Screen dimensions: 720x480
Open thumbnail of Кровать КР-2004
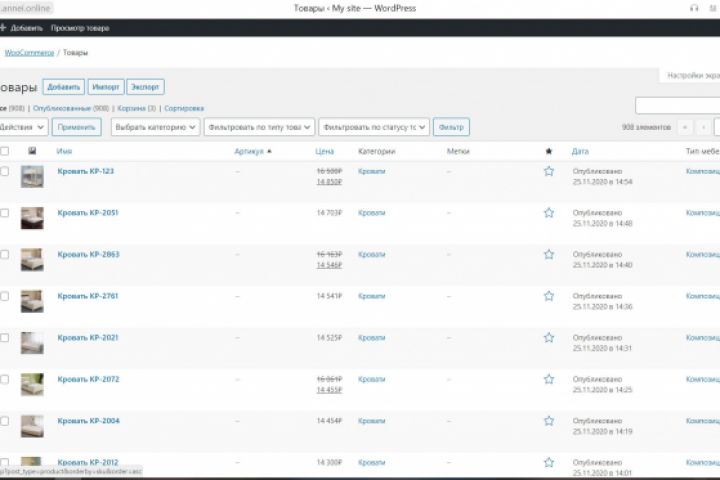pyautogui.click(x=32, y=426)
